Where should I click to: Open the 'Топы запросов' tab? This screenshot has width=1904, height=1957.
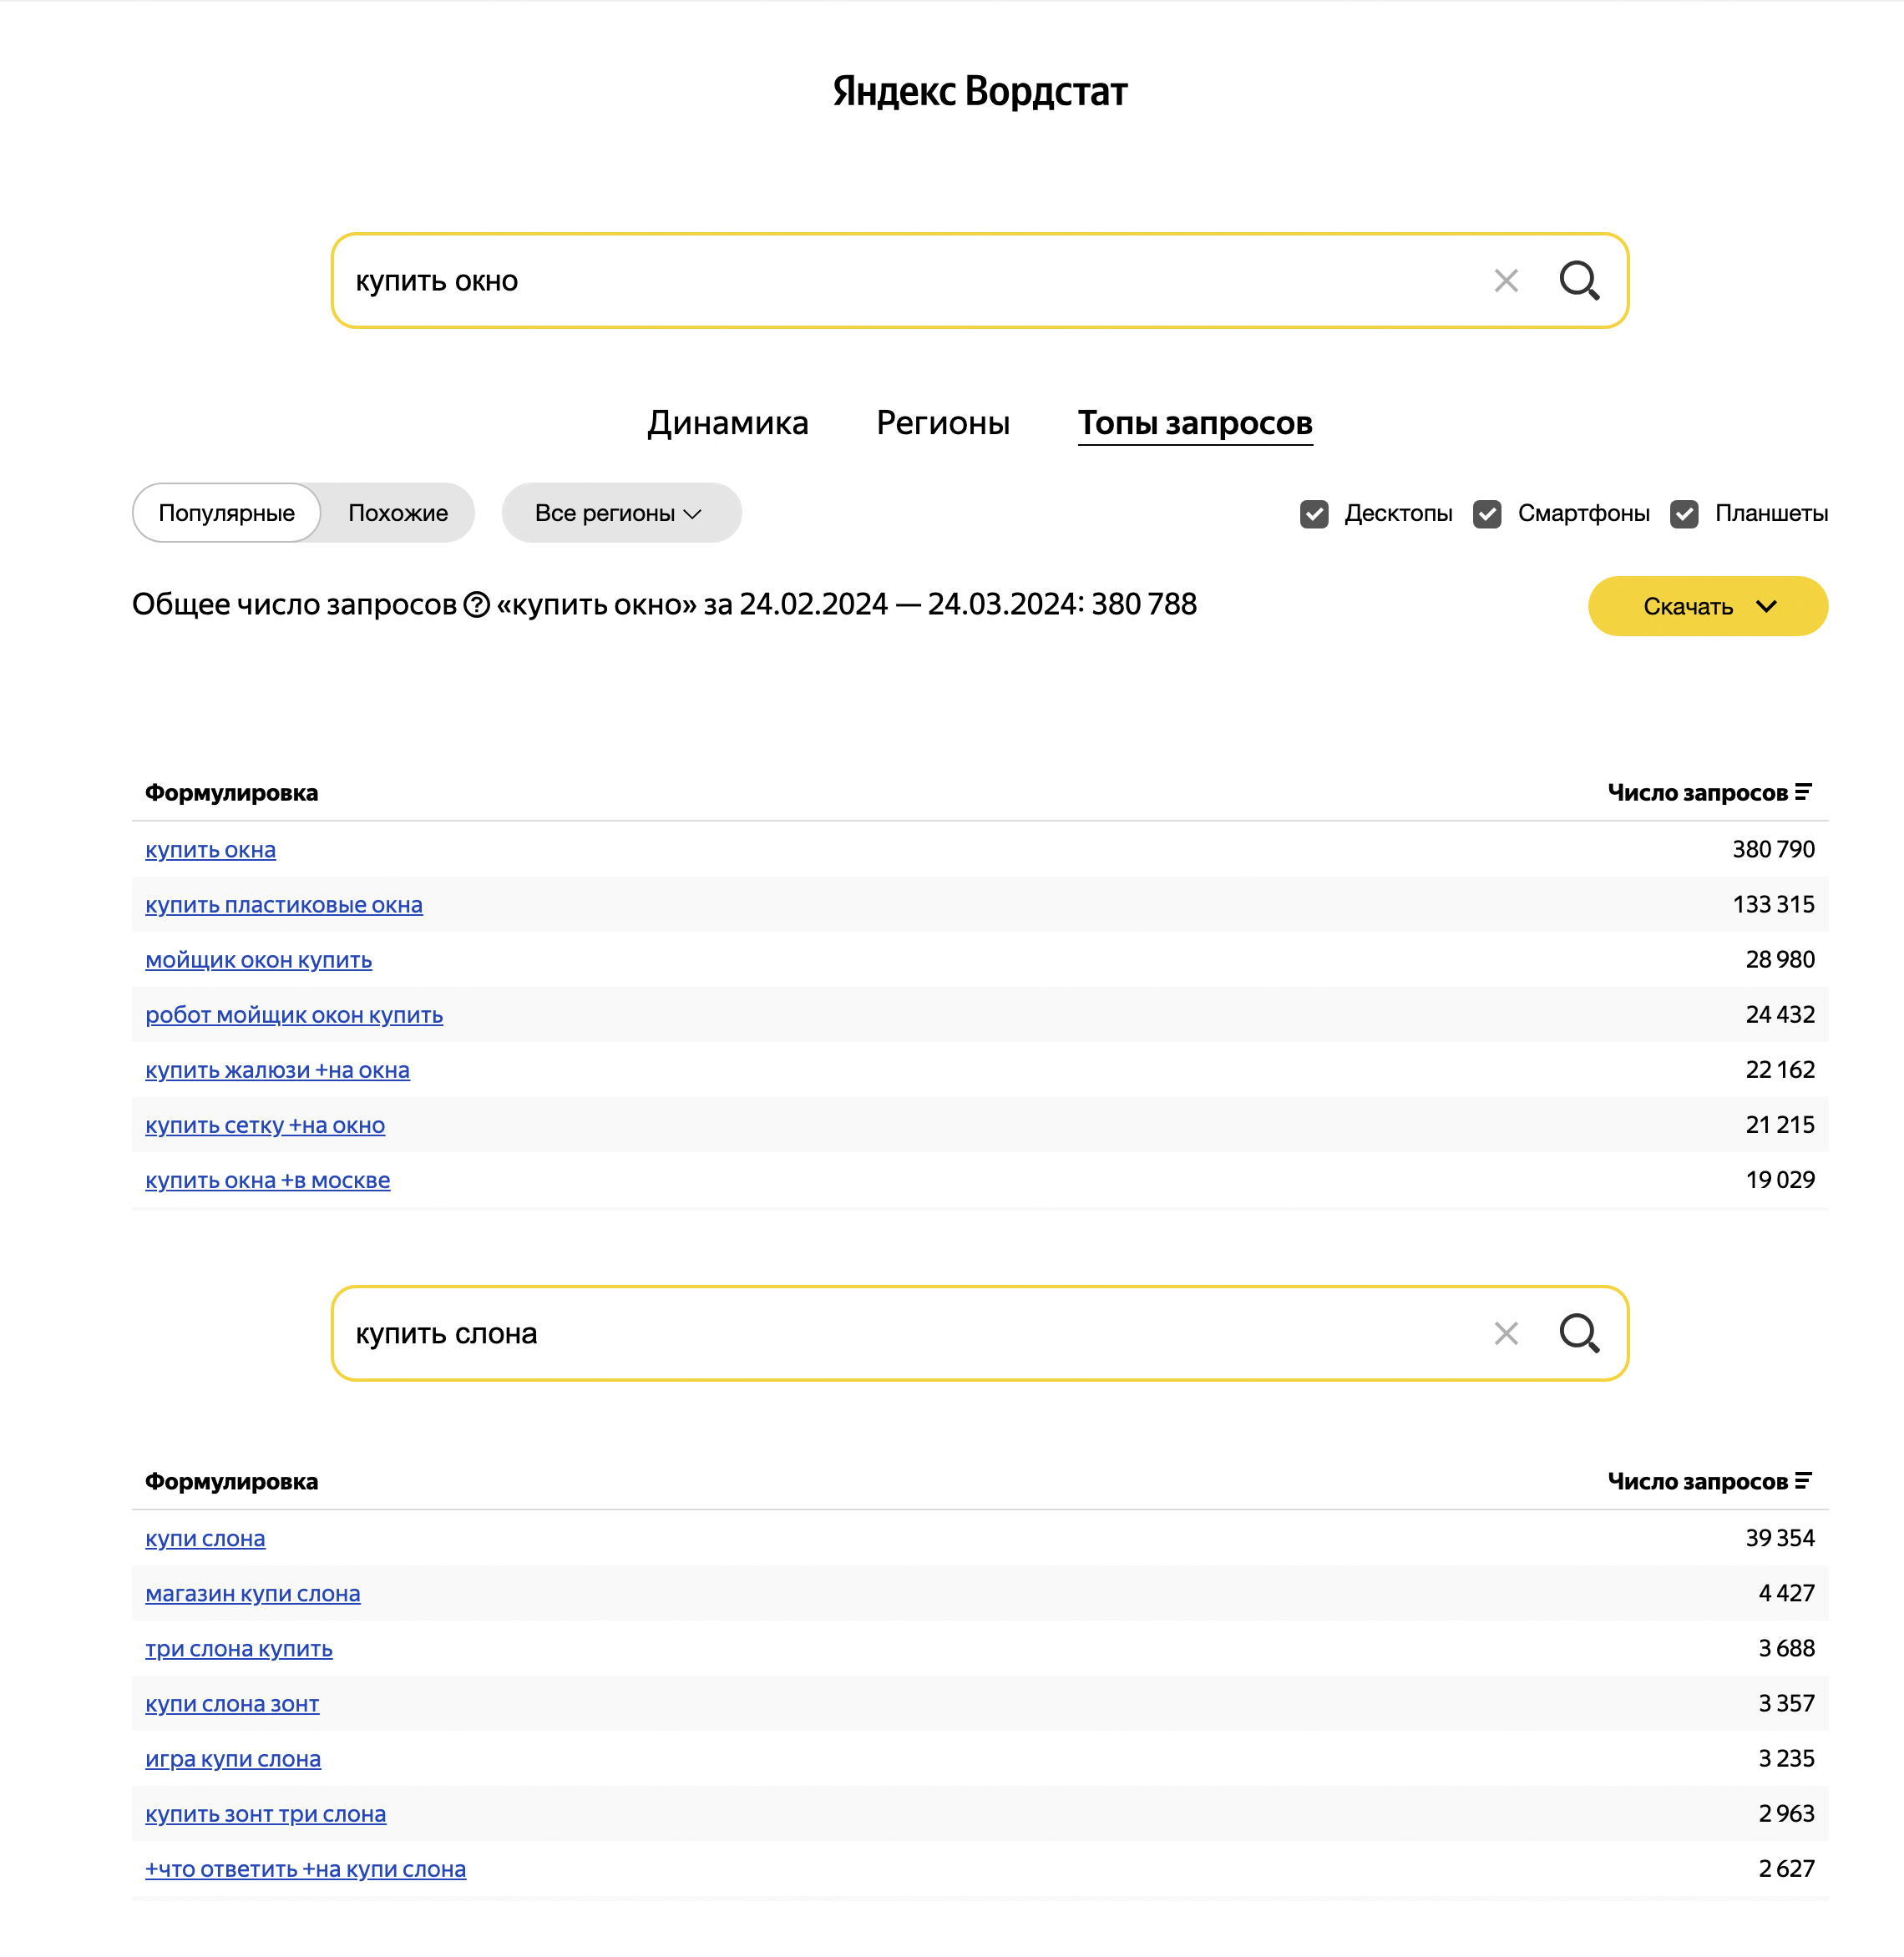tap(1195, 423)
